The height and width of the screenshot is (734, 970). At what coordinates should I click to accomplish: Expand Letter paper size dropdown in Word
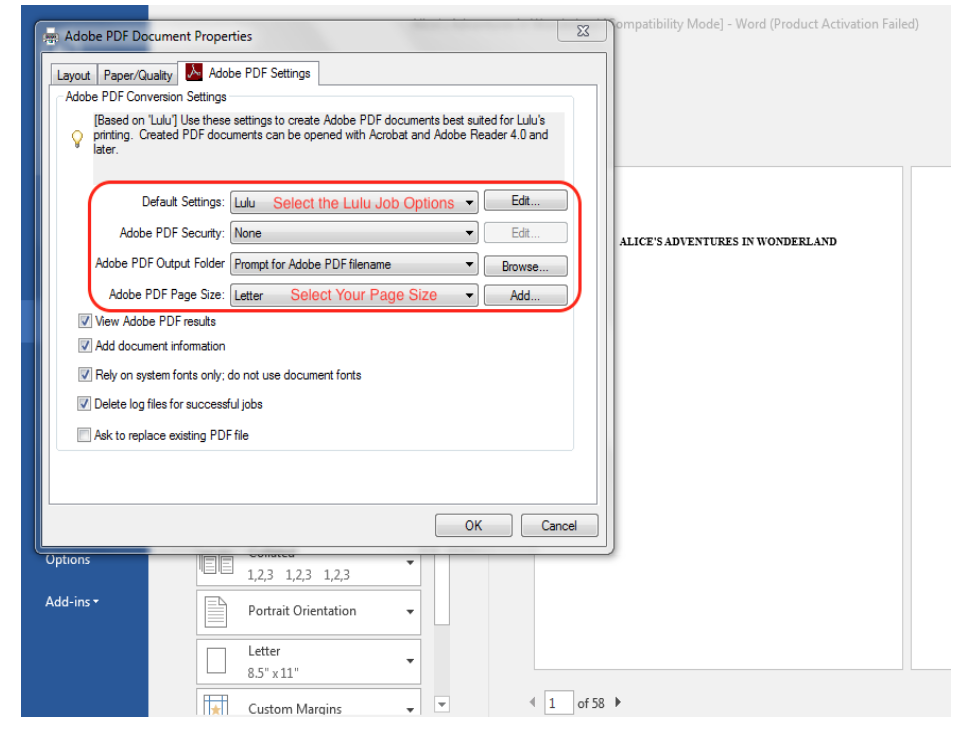(410, 661)
